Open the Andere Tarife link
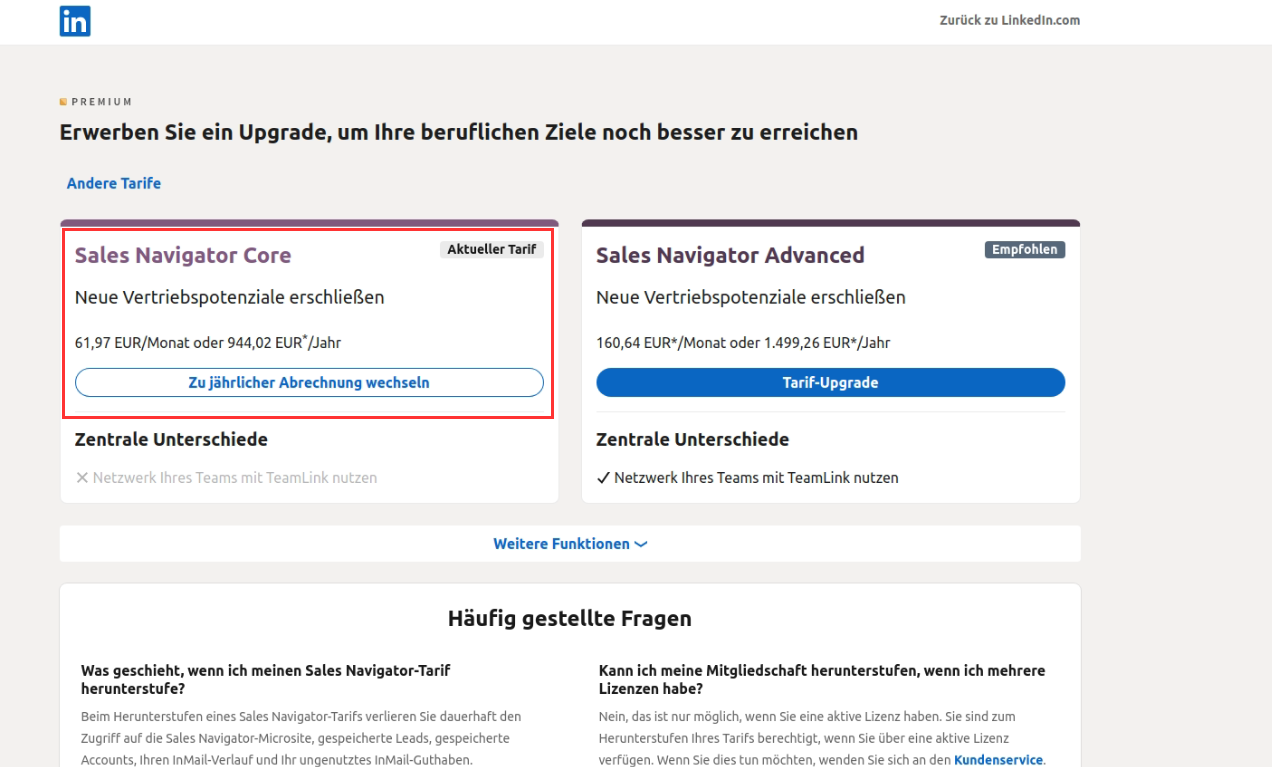 point(114,183)
